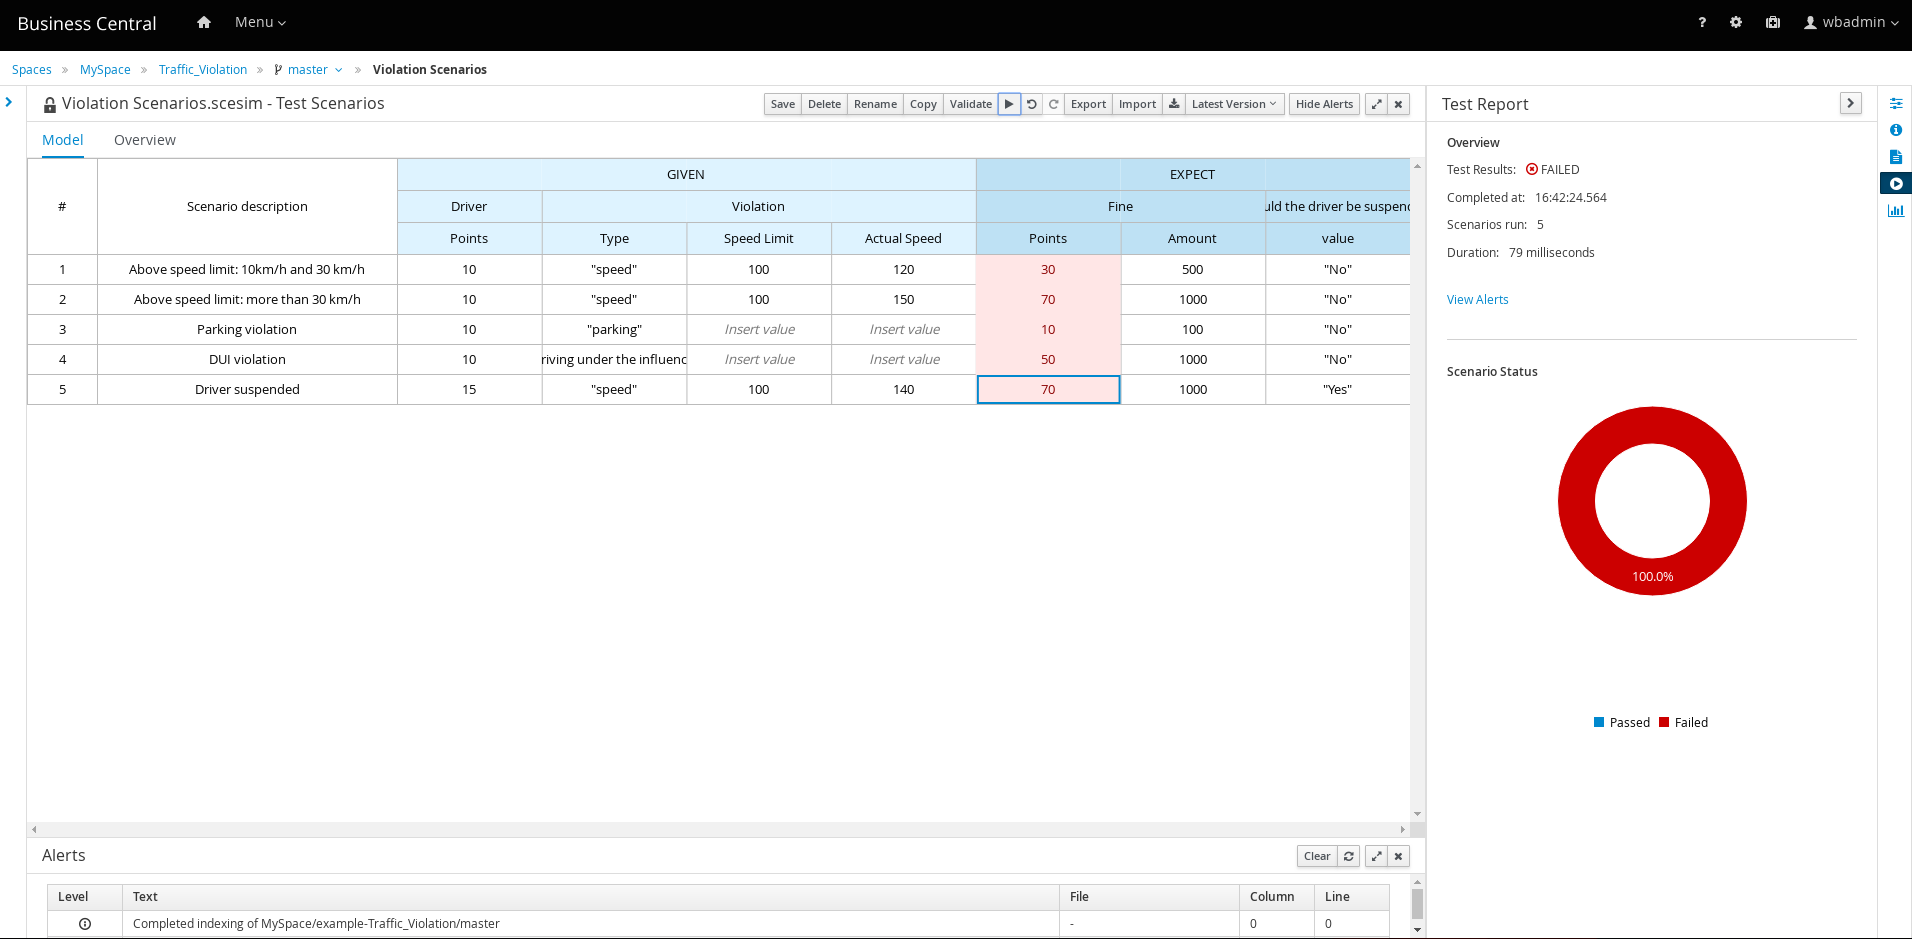The height and width of the screenshot is (939, 1912).
Task: Click the GIVEN column group header
Action: (x=686, y=175)
